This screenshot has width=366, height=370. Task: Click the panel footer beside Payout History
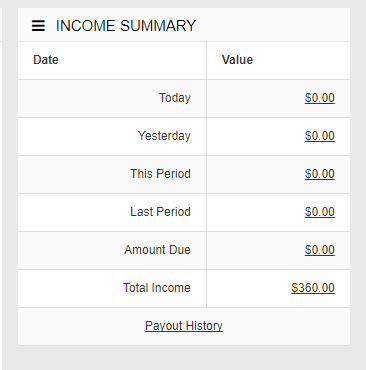coord(82,326)
